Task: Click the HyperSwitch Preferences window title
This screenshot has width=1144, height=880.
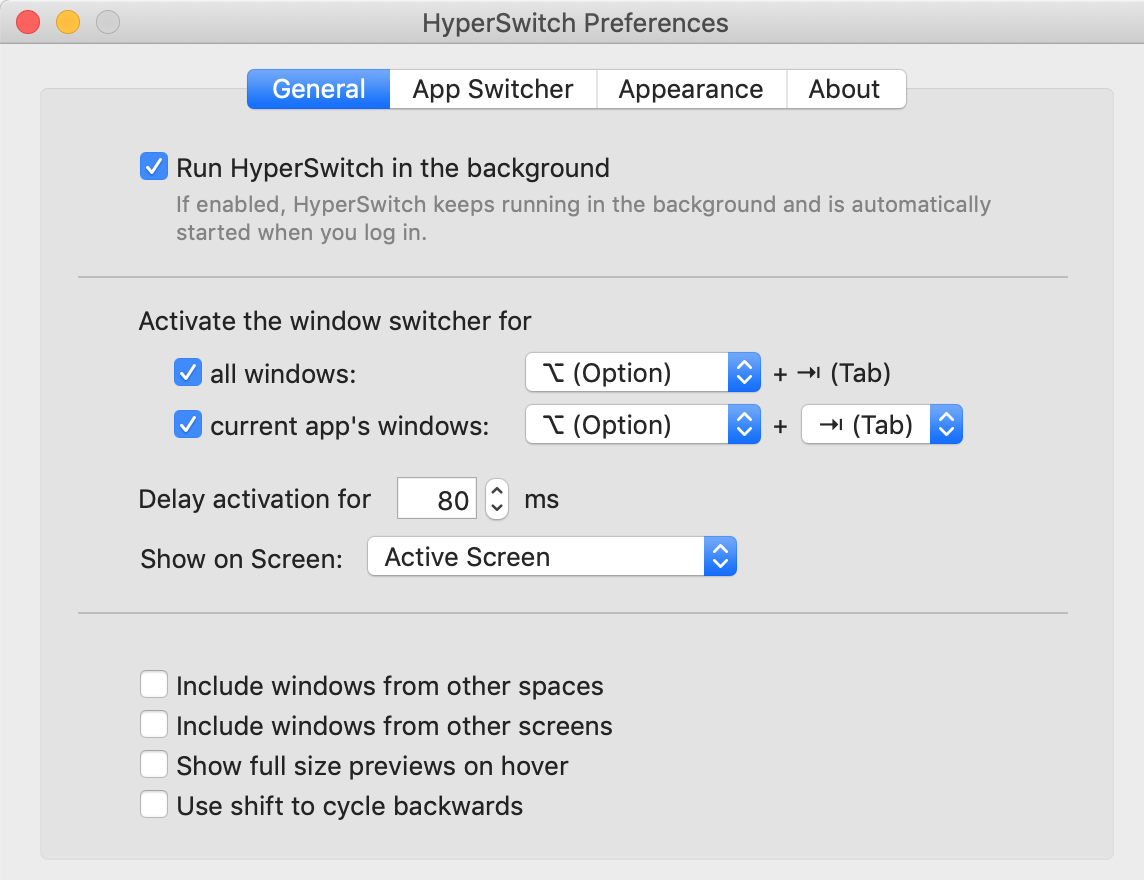Action: 575,23
